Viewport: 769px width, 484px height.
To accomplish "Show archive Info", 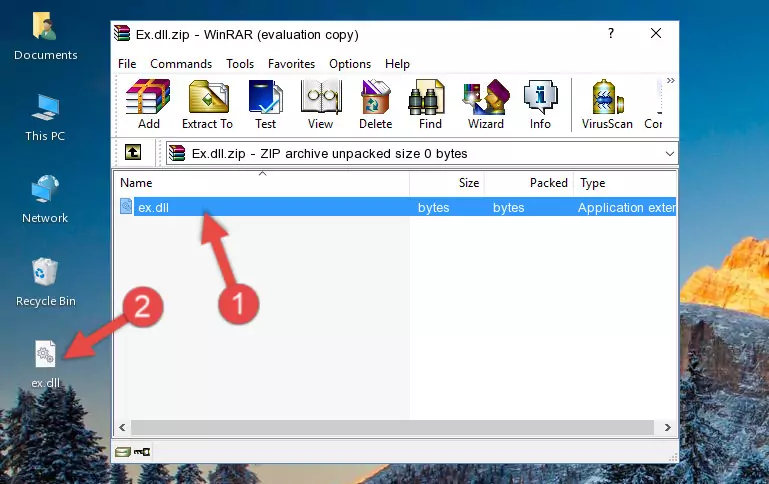I will (540, 104).
